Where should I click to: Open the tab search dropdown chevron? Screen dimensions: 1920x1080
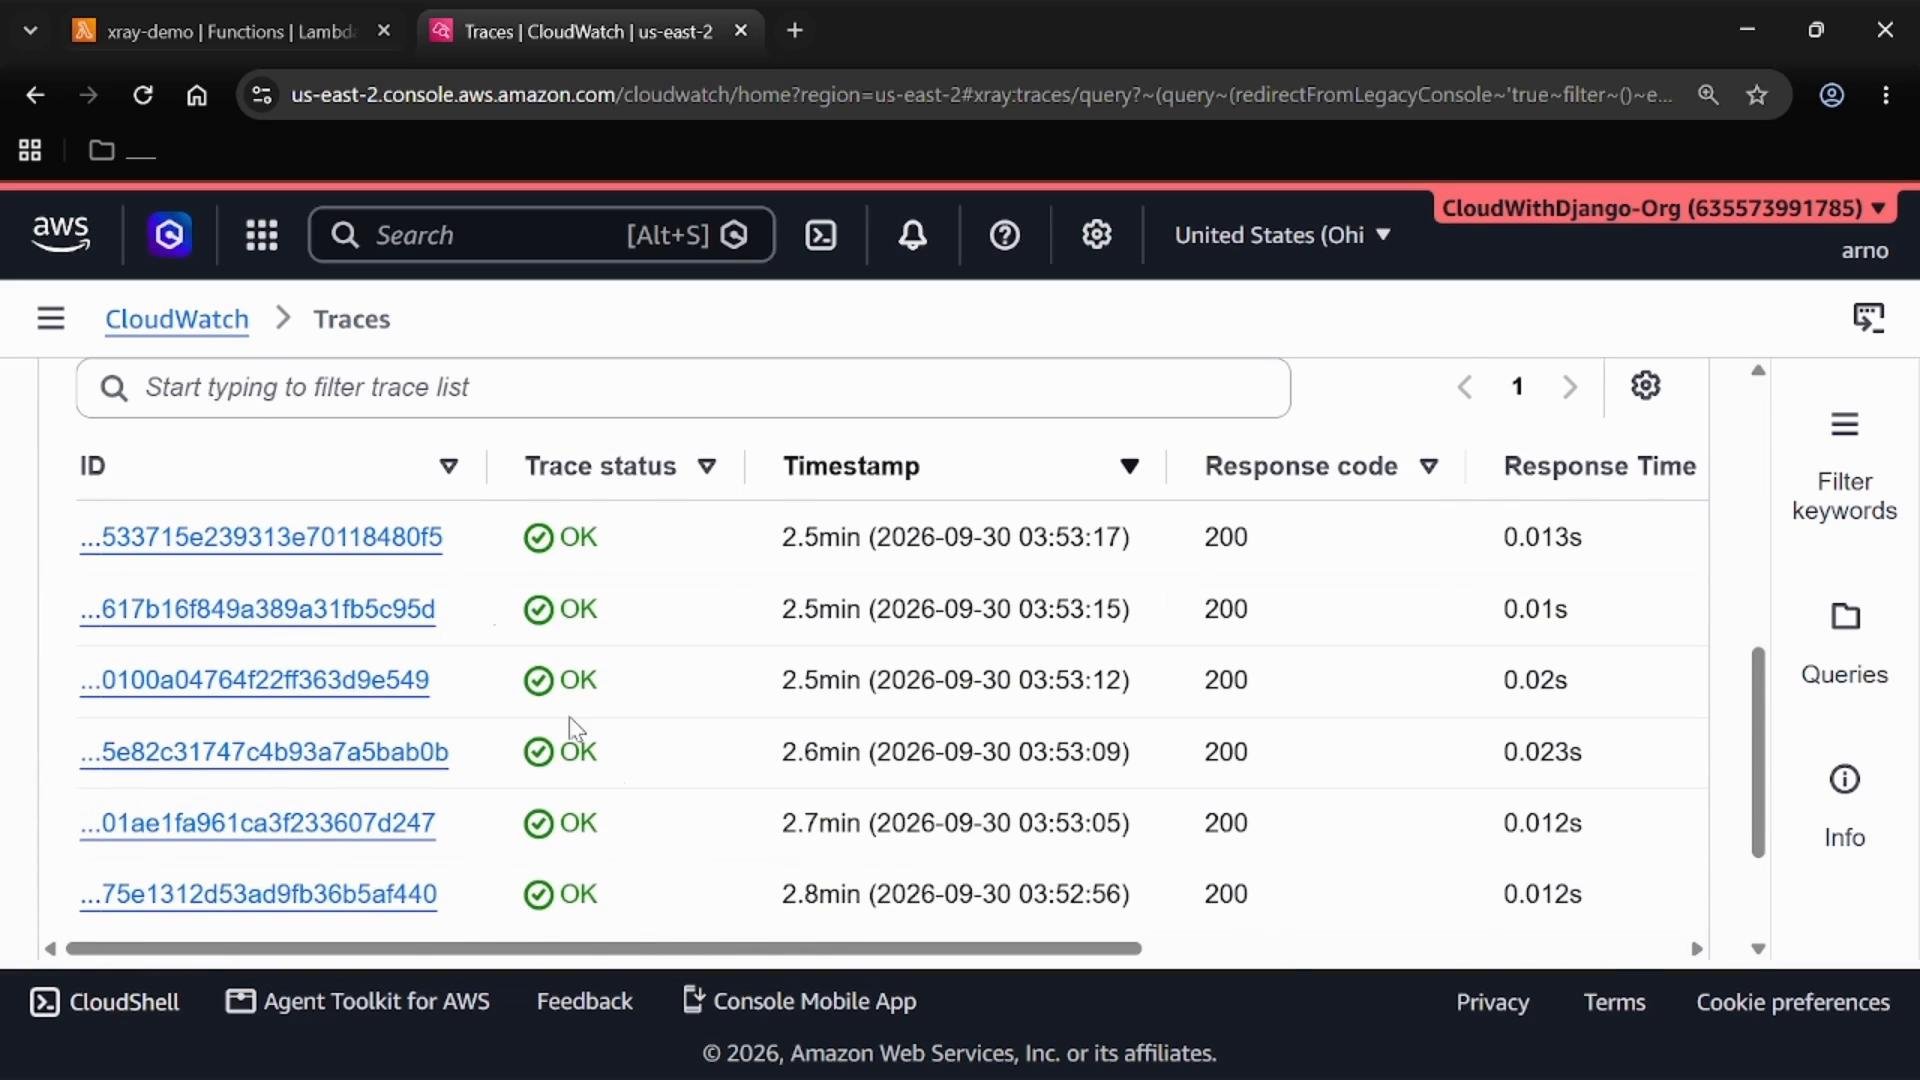pos(30,31)
